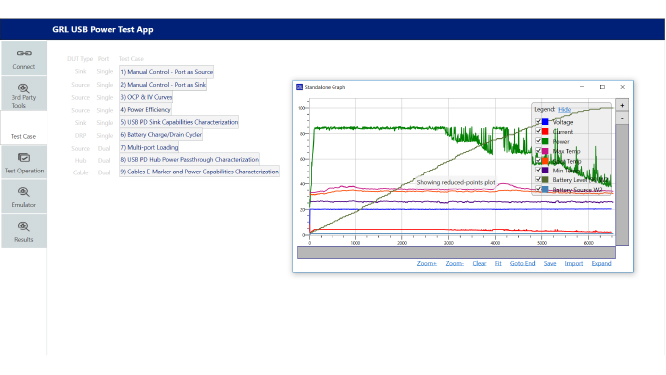Screen dimensions: 666x375
Task: Open test case 2 Manual Control - Port as Sink
Action: tap(163, 85)
